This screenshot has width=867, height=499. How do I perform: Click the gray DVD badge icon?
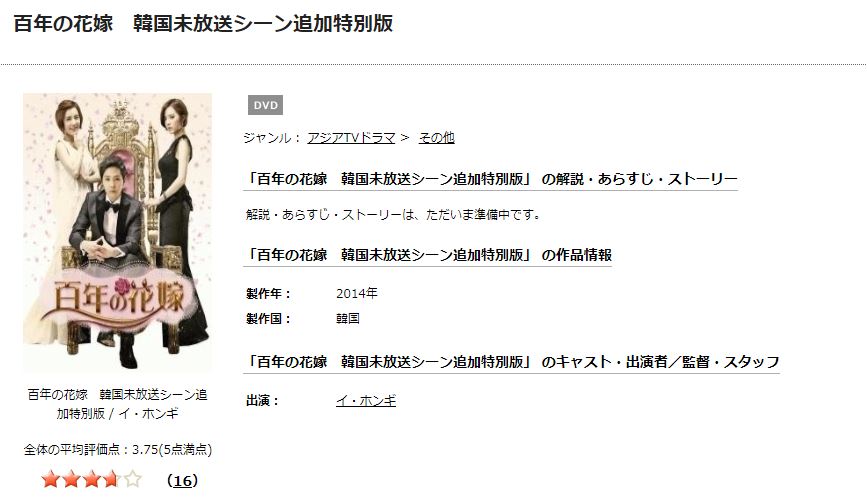tap(265, 105)
